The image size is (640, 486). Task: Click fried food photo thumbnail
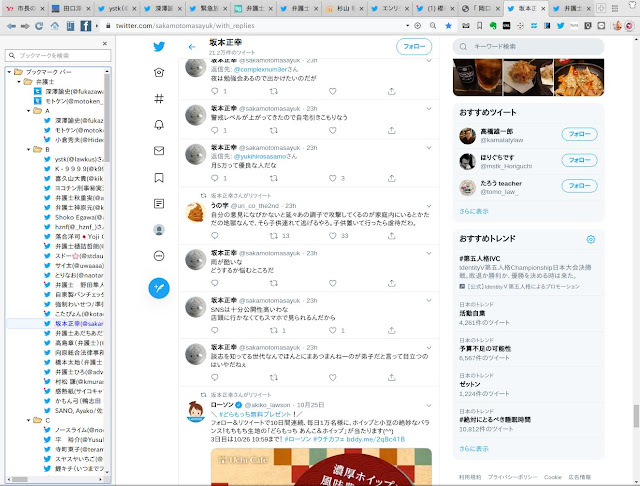pos(528,77)
